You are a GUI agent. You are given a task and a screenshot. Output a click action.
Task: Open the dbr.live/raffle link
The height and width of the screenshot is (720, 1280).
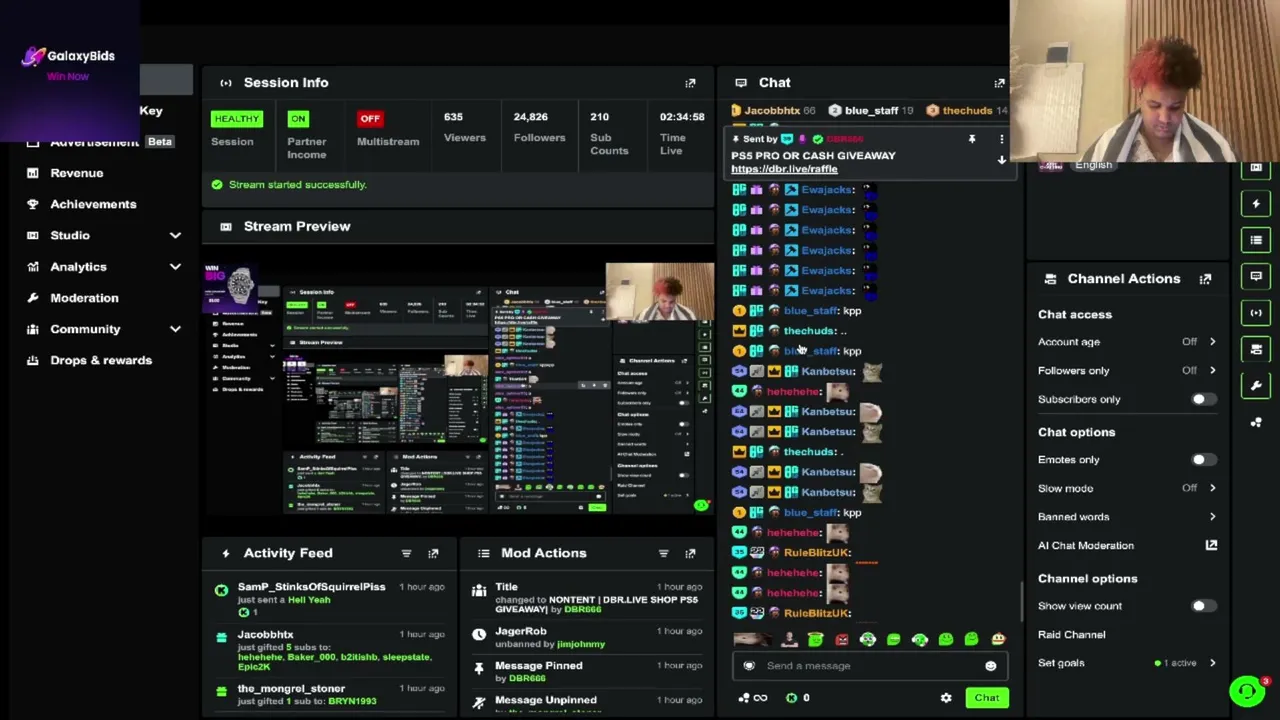click(784, 169)
